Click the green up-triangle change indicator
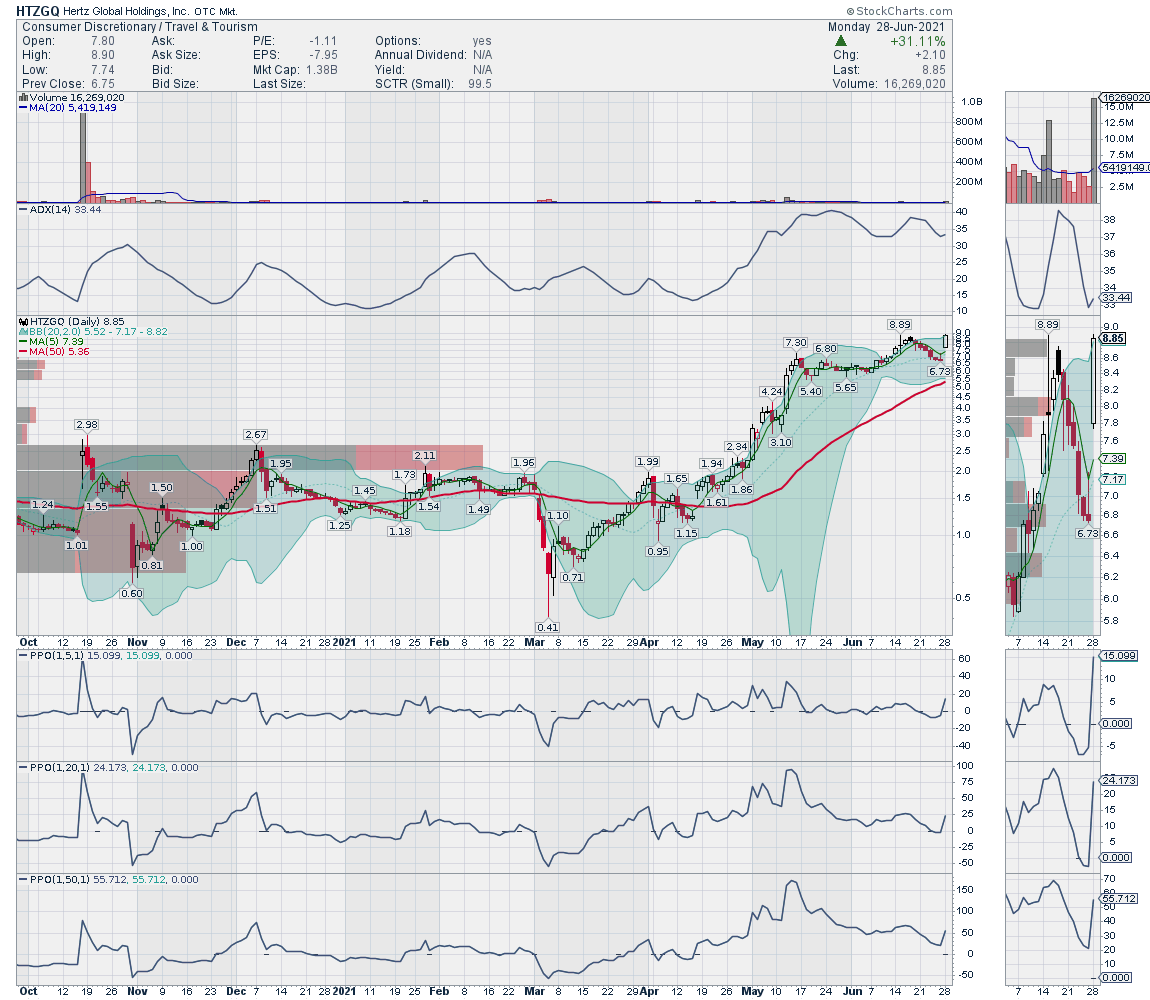 [x=840, y=41]
